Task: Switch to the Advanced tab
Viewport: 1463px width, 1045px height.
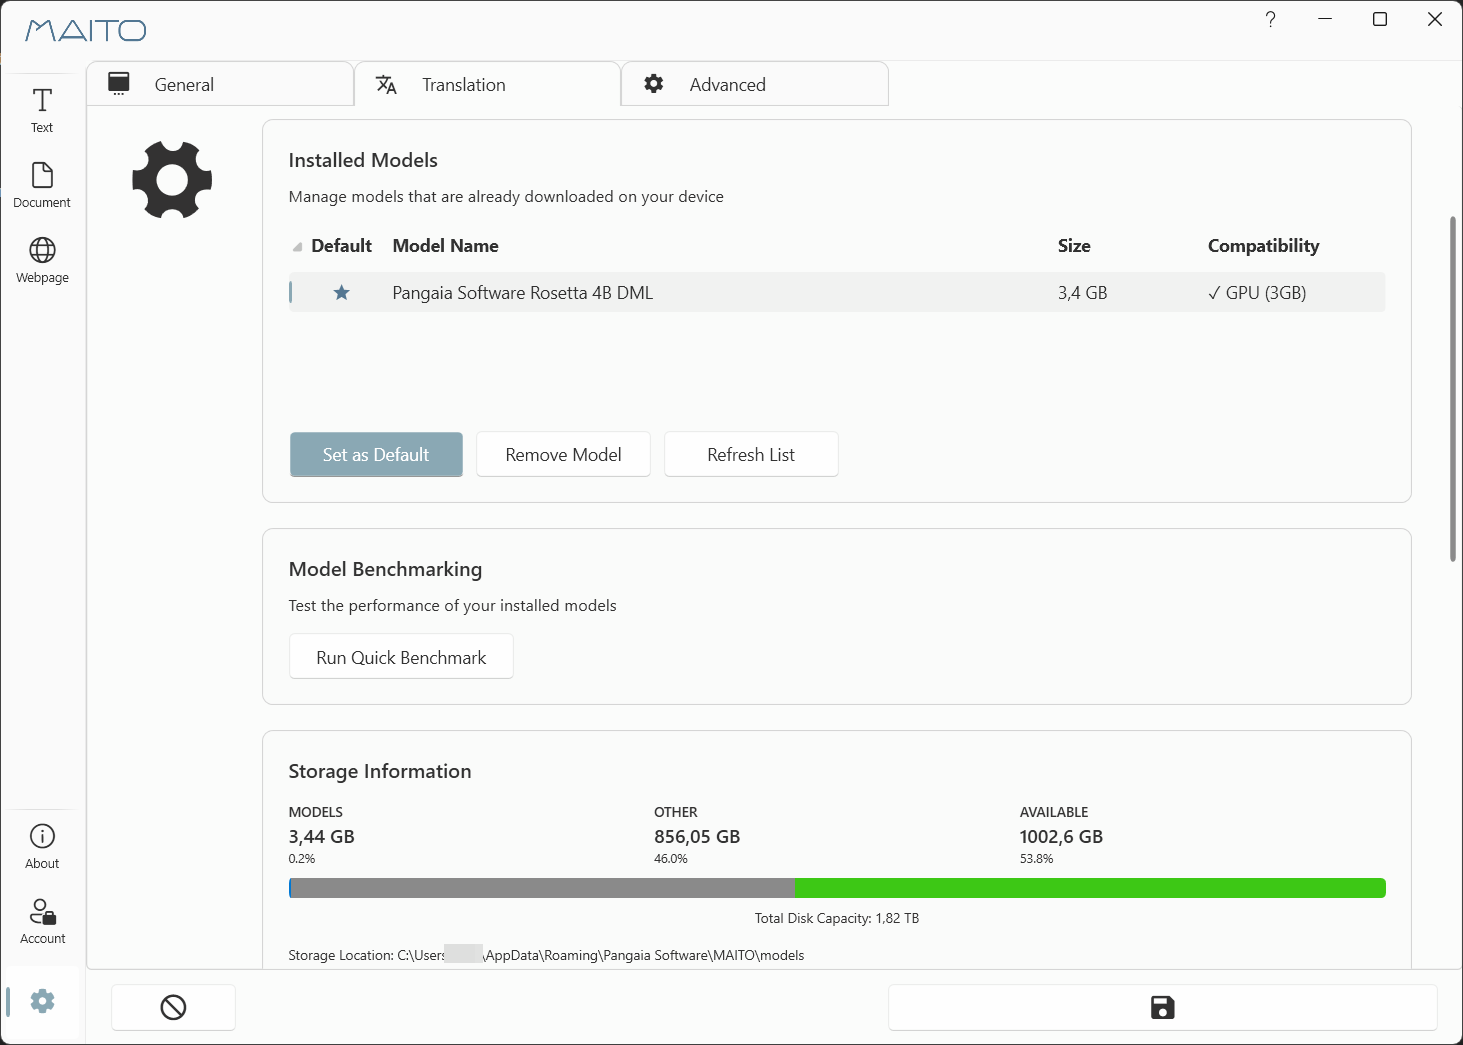Action: click(x=755, y=84)
